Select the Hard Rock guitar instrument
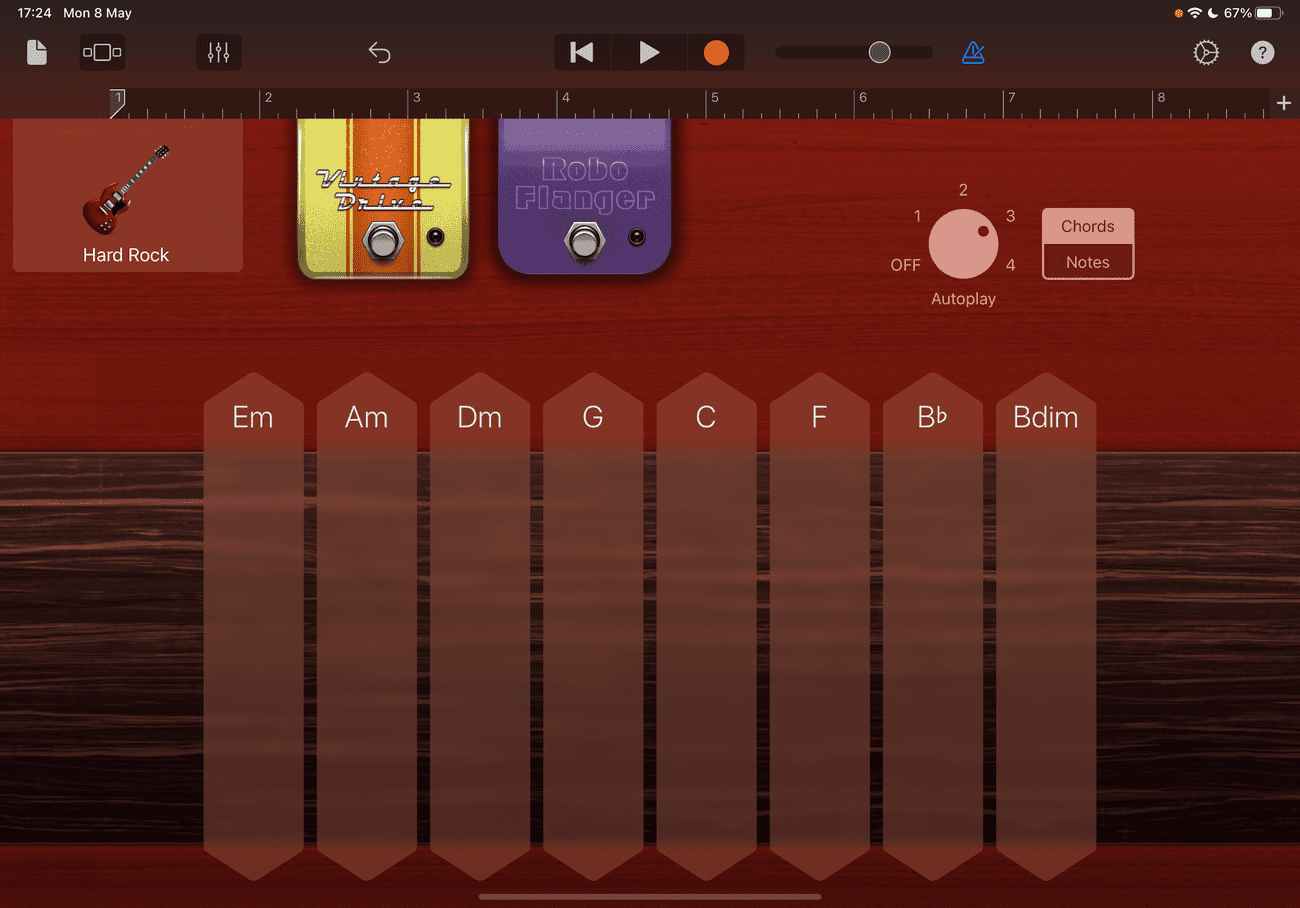The height and width of the screenshot is (908, 1300). point(127,195)
